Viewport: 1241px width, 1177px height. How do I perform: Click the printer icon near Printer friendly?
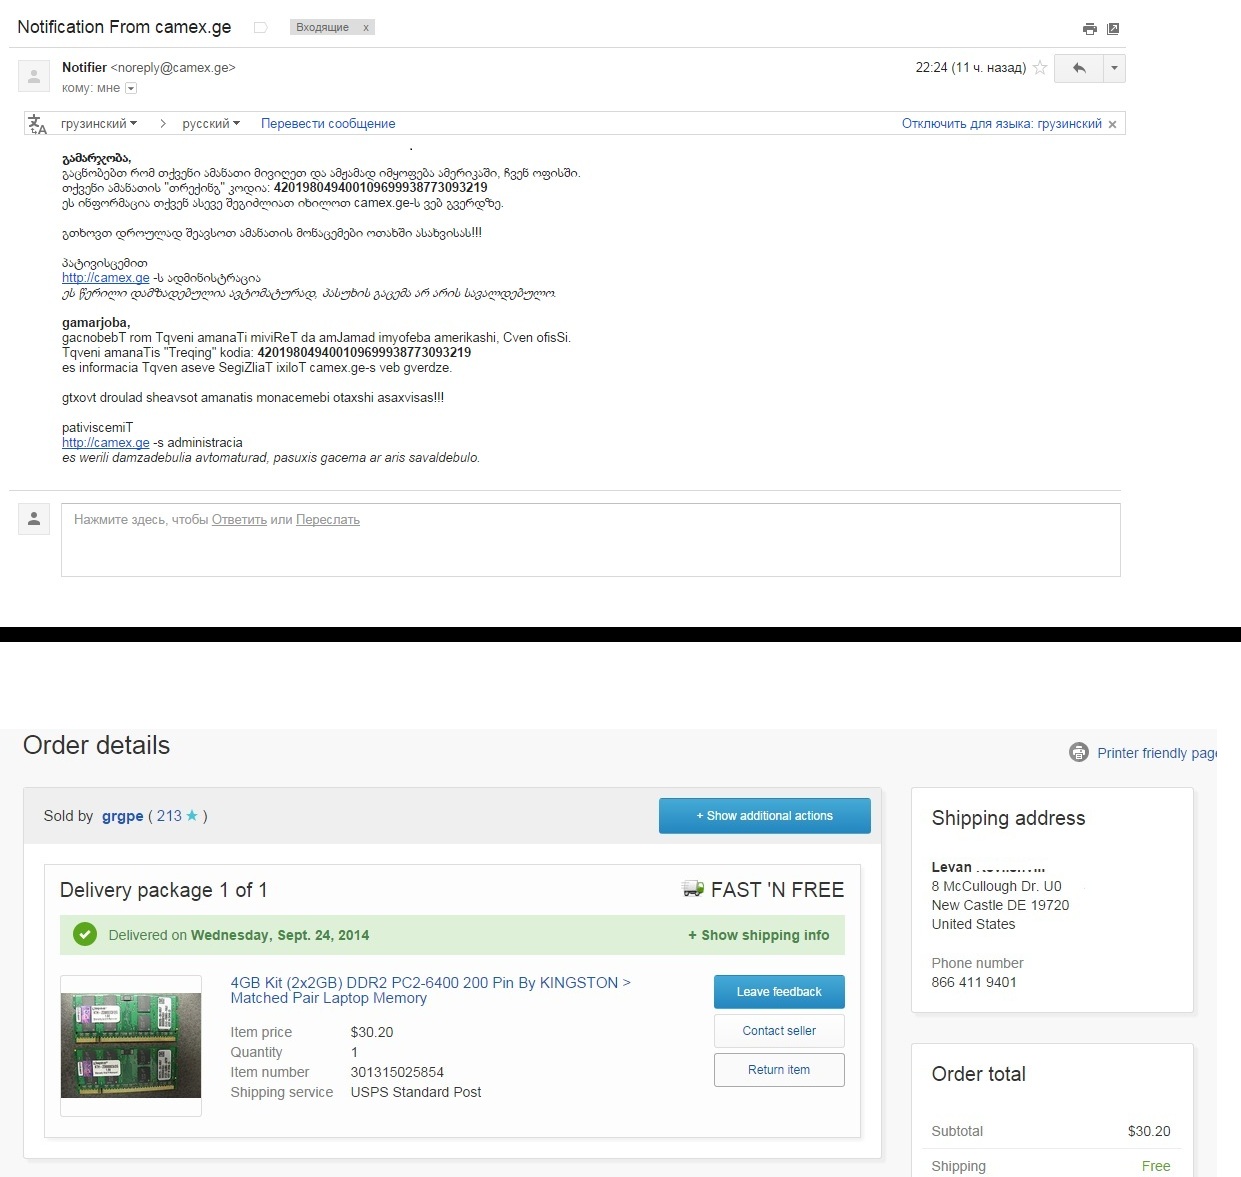[x=1079, y=753]
